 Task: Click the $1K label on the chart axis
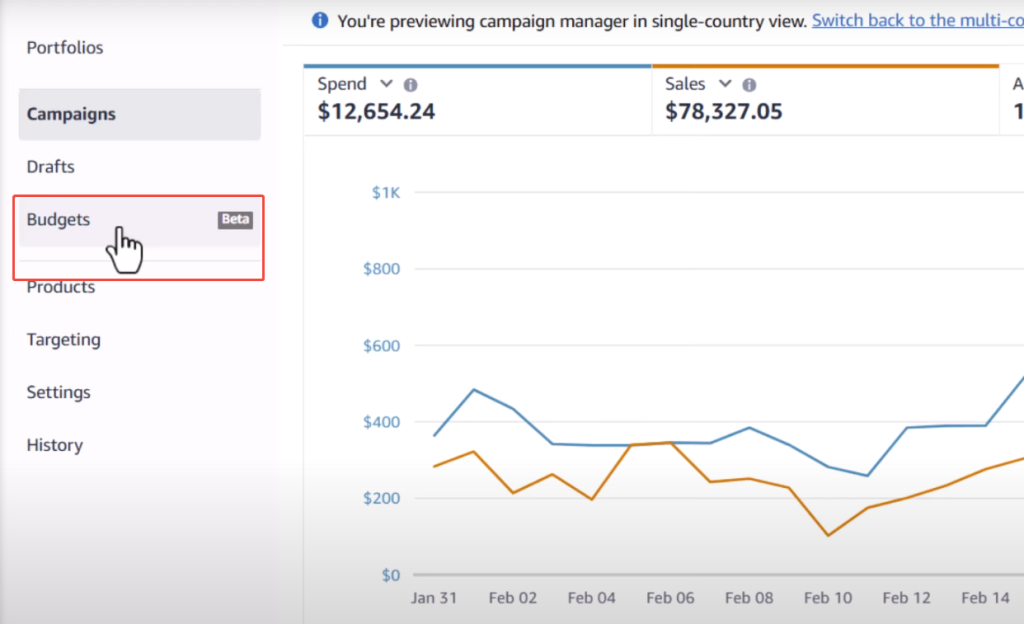[386, 192]
